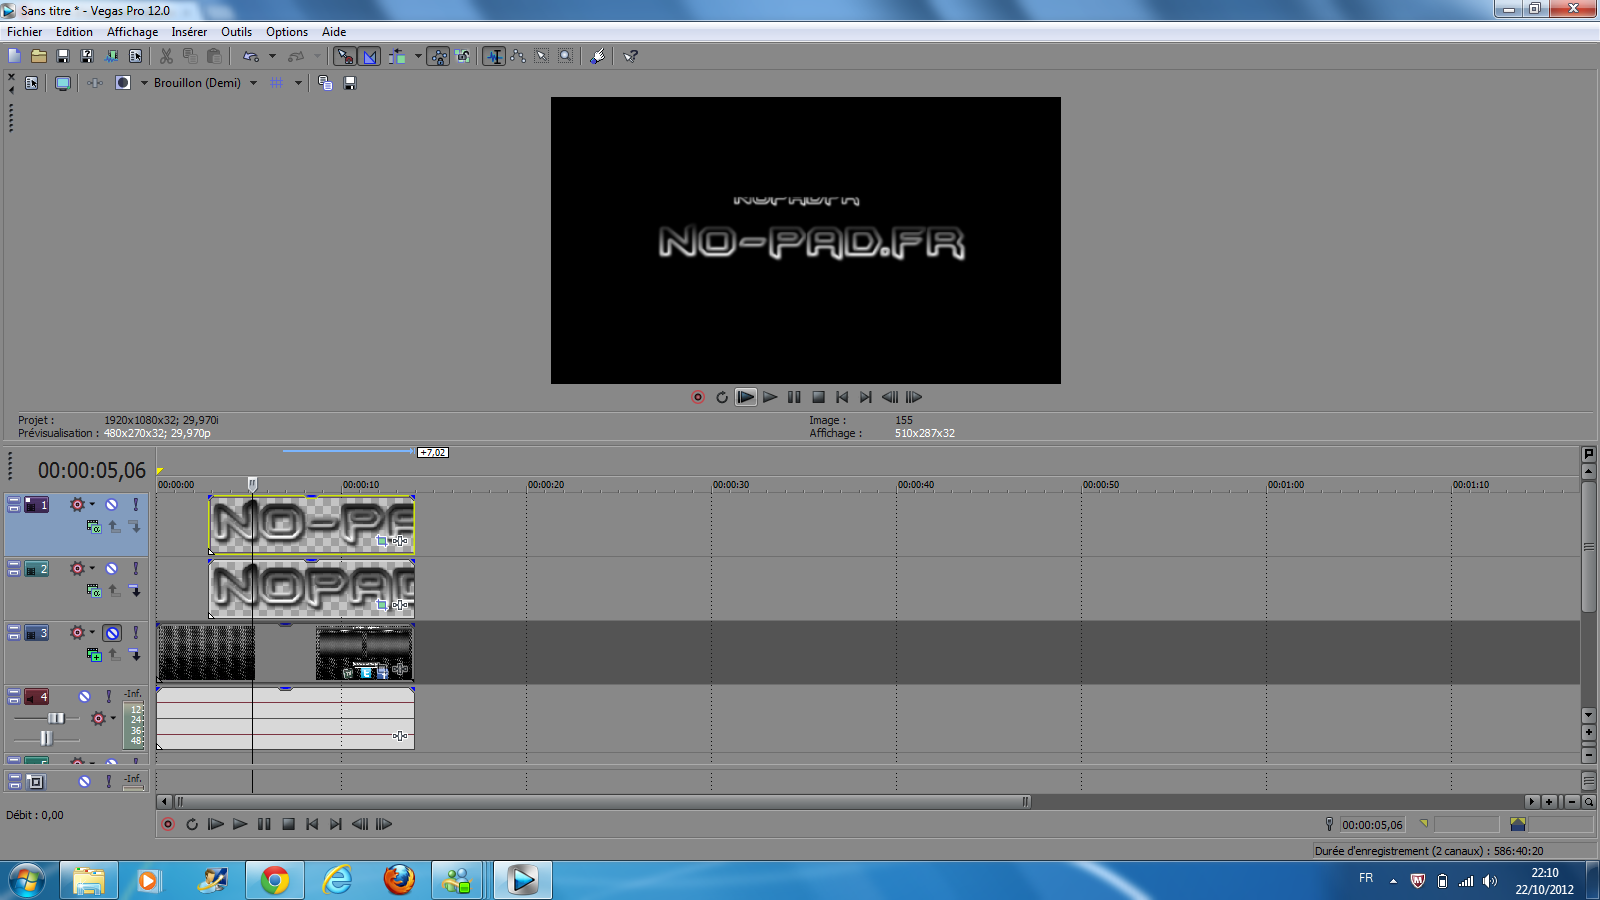Expand the overlays grid dropdown arrow
The width and height of the screenshot is (1600, 900).
click(298, 84)
